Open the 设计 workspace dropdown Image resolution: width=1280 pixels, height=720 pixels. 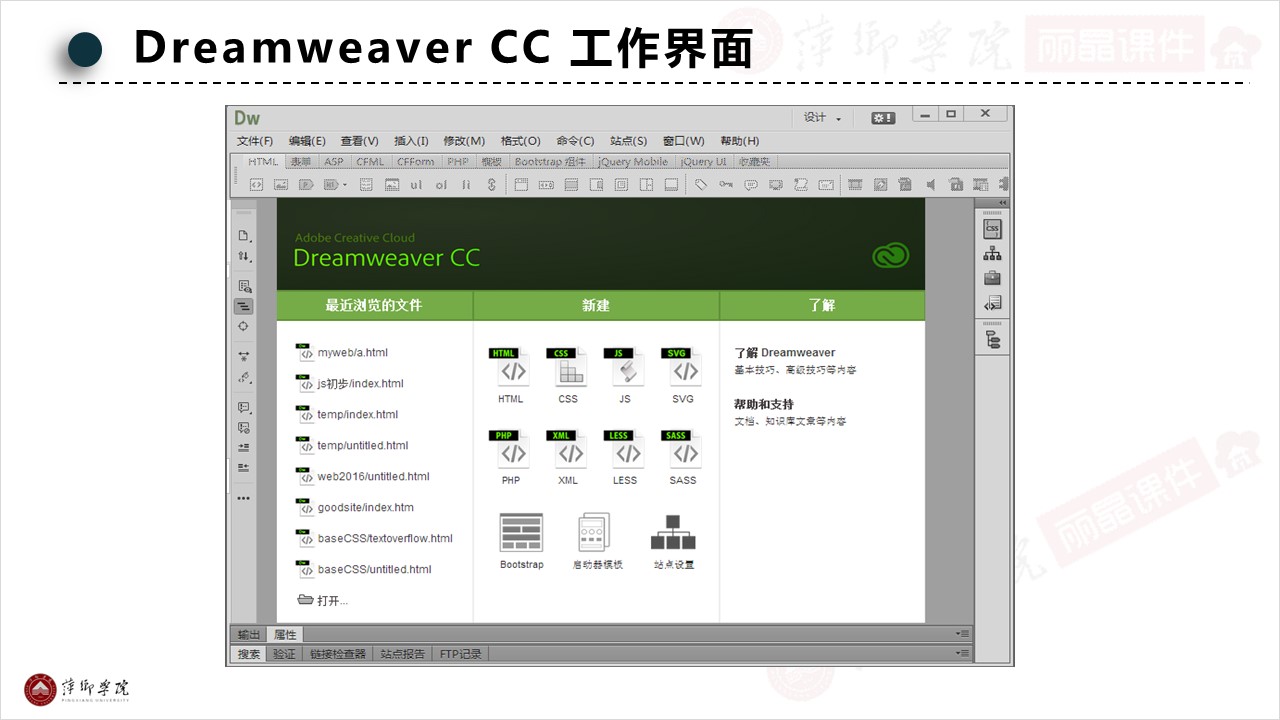pyautogui.click(x=823, y=117)
